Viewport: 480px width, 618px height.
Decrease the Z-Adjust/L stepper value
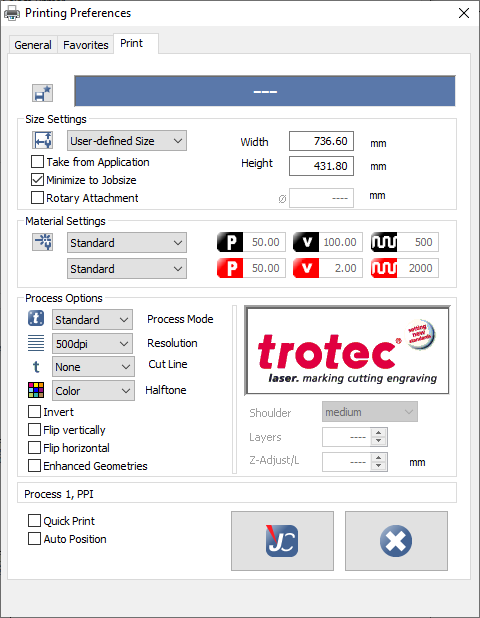pyautogui.click(x=379, y=466)
